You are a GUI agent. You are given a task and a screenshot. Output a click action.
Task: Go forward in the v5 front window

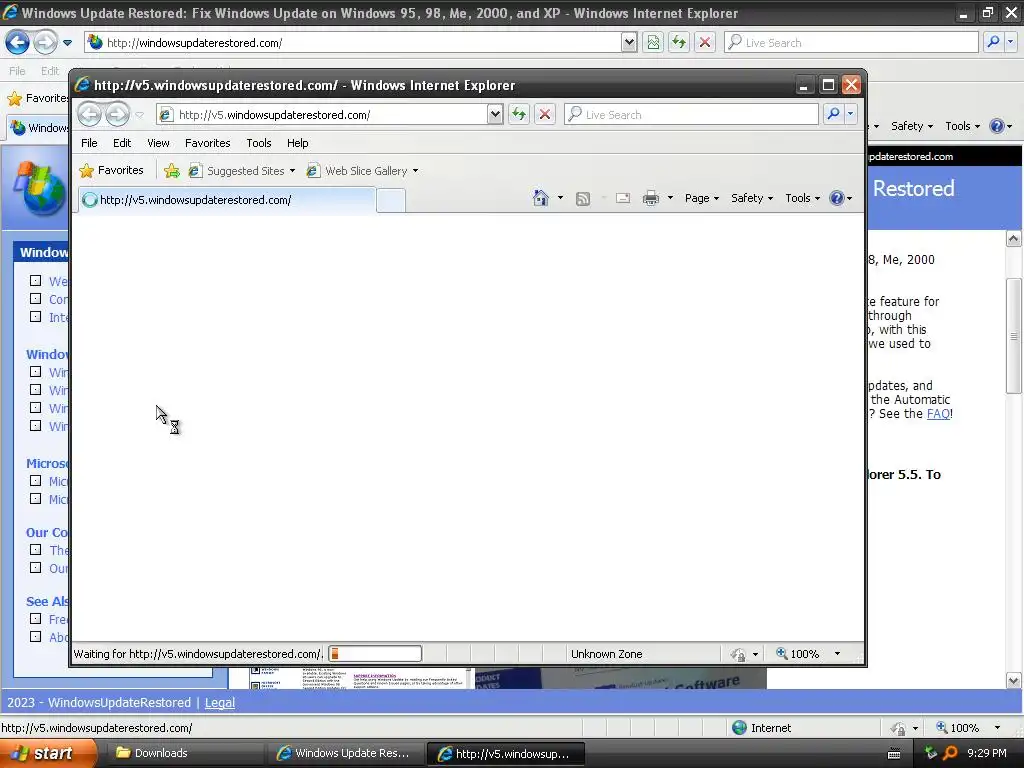[118, 115]
